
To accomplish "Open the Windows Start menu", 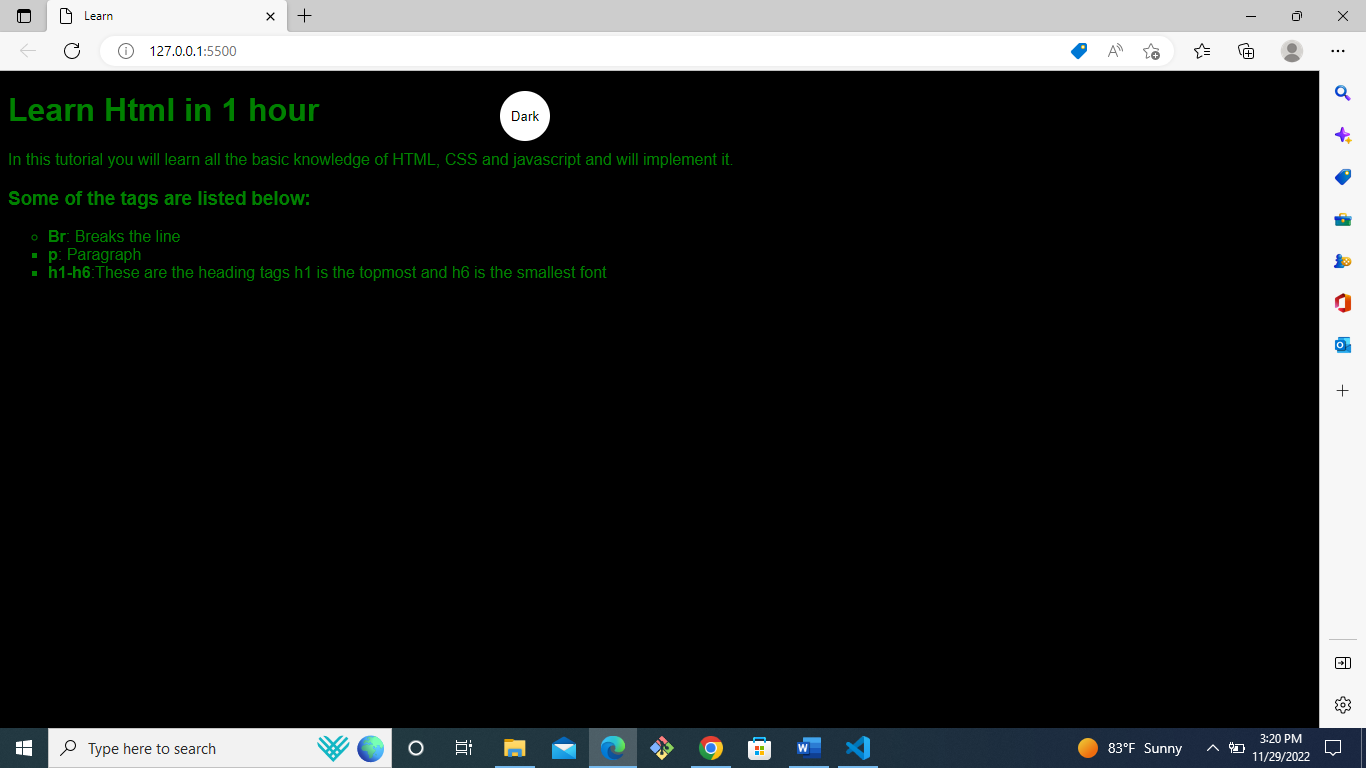I will (x=24, y=748).
